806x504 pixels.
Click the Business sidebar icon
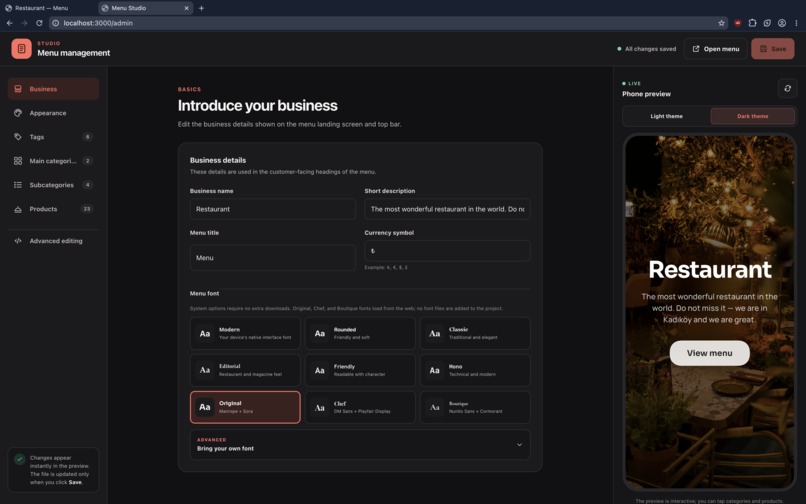(x=18, y=89)
